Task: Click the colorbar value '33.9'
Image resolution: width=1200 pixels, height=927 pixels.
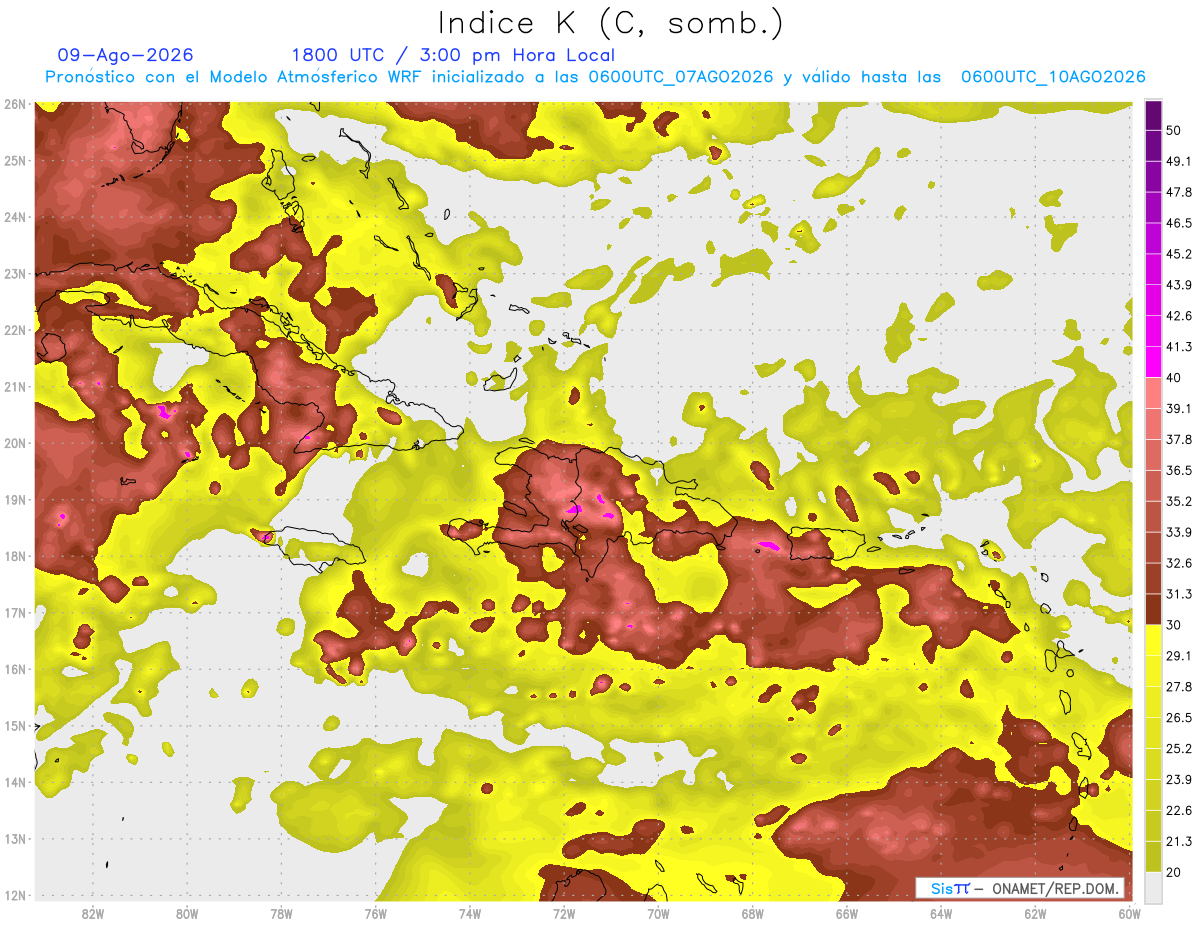Action: 1179,532
